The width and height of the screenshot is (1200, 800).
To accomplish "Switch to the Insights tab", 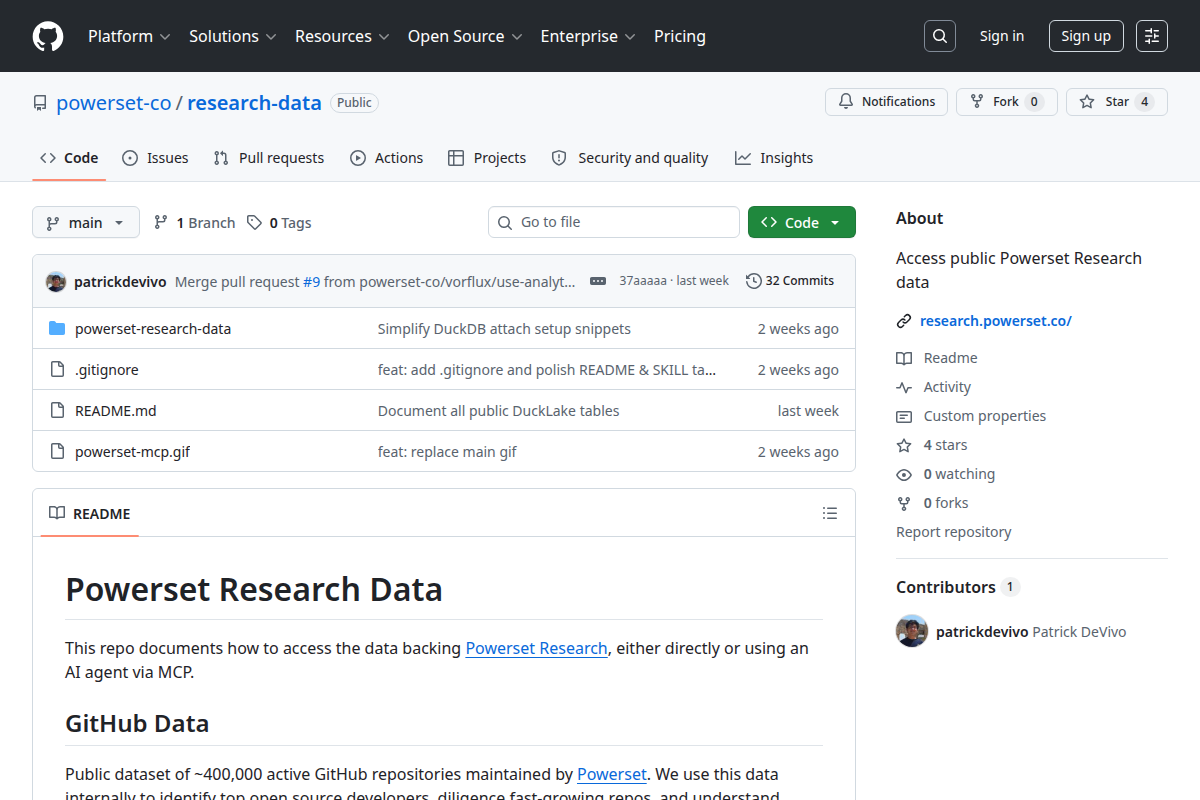I will [774, 158].
